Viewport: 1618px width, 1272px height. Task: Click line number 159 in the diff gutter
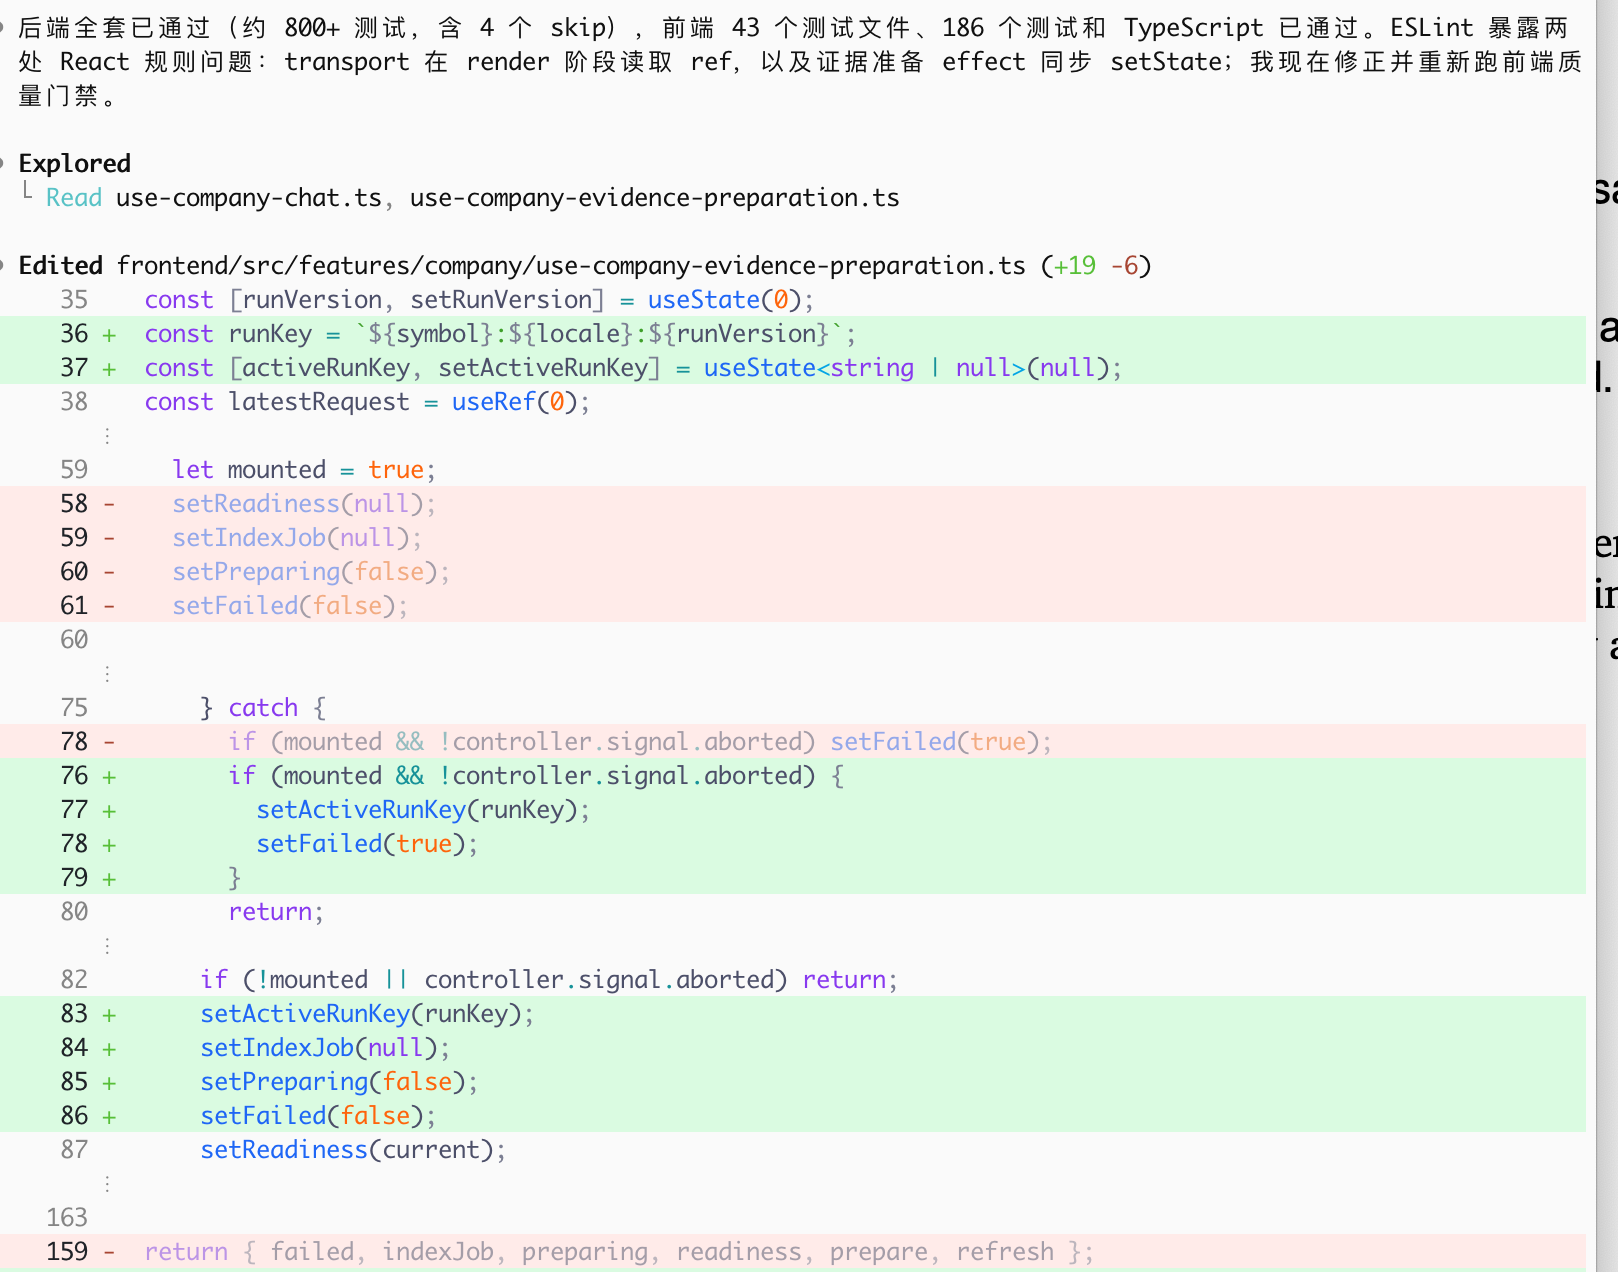click(67, 1251)
